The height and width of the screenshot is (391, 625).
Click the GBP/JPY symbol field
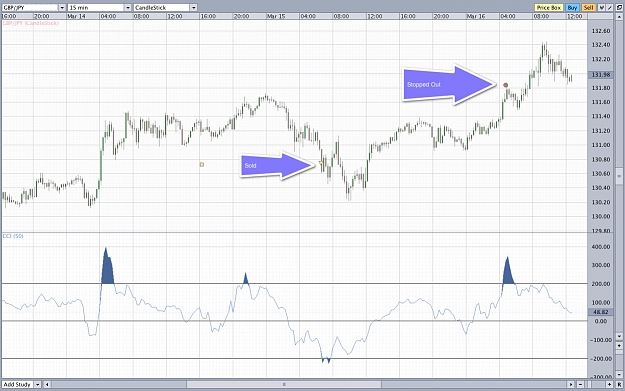(x=30, y=8)
